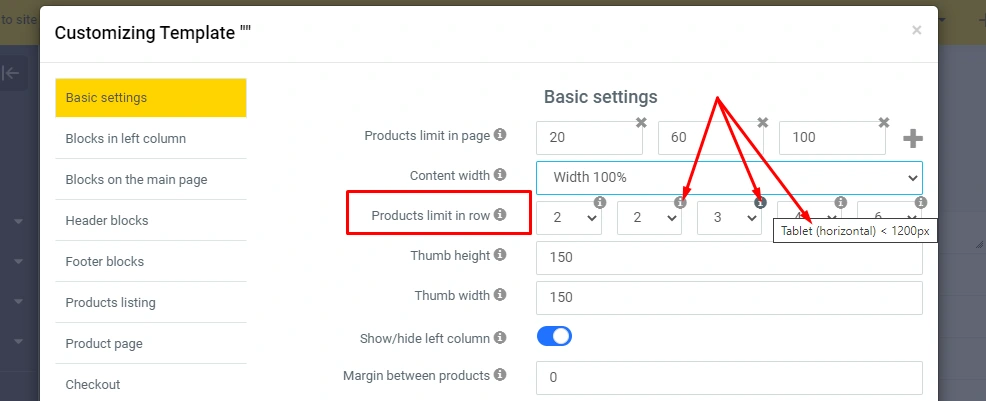
Task: Open the first Products limit in row dropdown
Action: click(569, 218)
